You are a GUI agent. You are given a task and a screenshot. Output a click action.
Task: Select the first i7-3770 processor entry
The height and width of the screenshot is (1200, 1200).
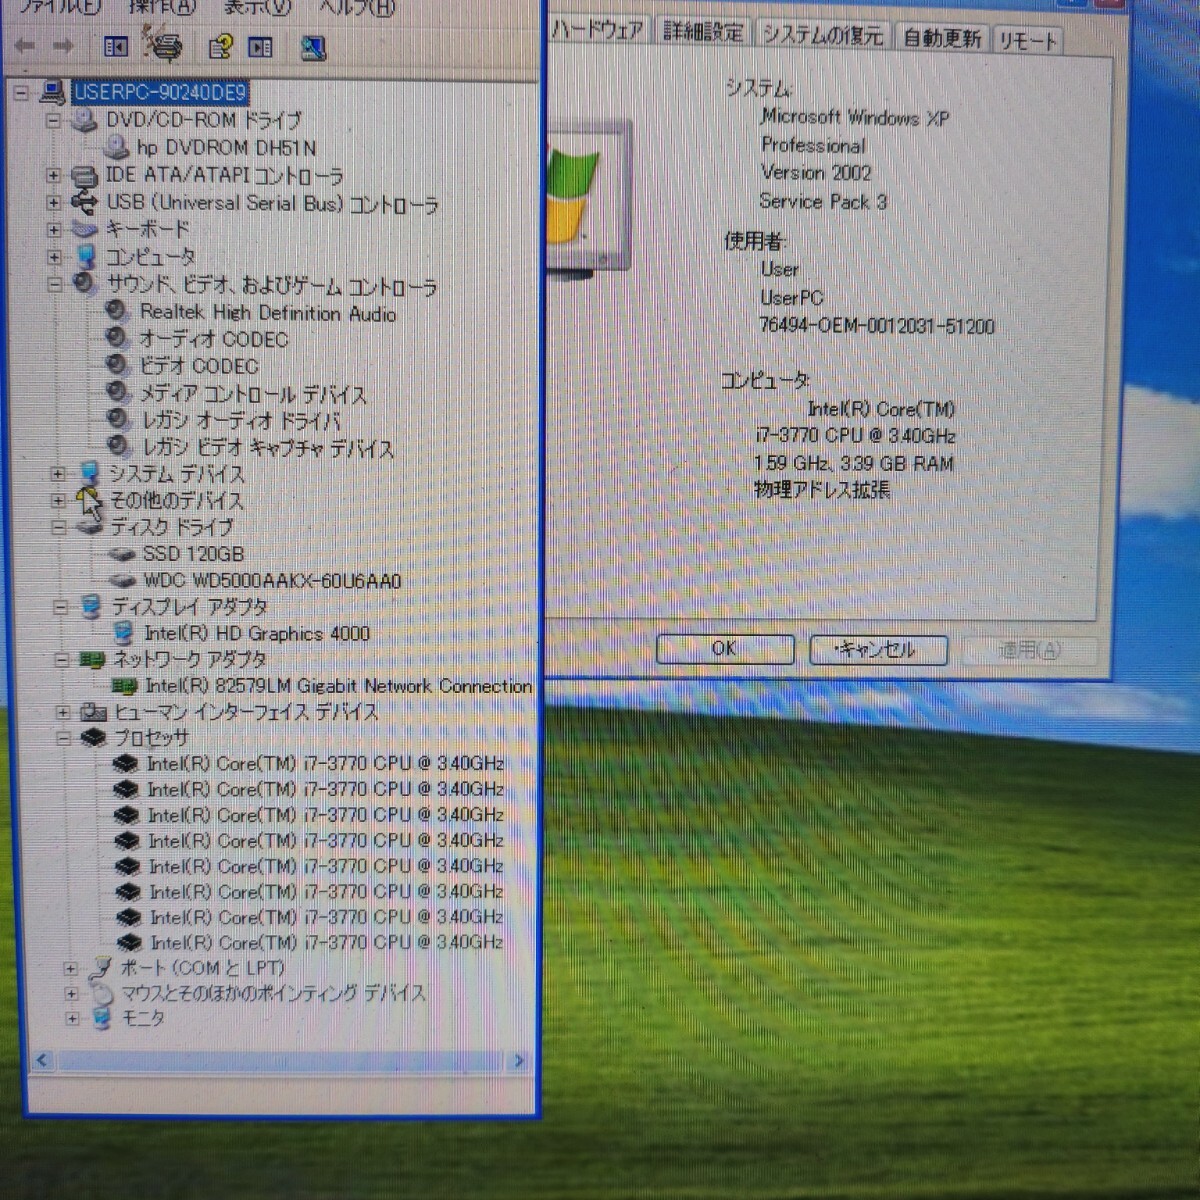point(325,763)
